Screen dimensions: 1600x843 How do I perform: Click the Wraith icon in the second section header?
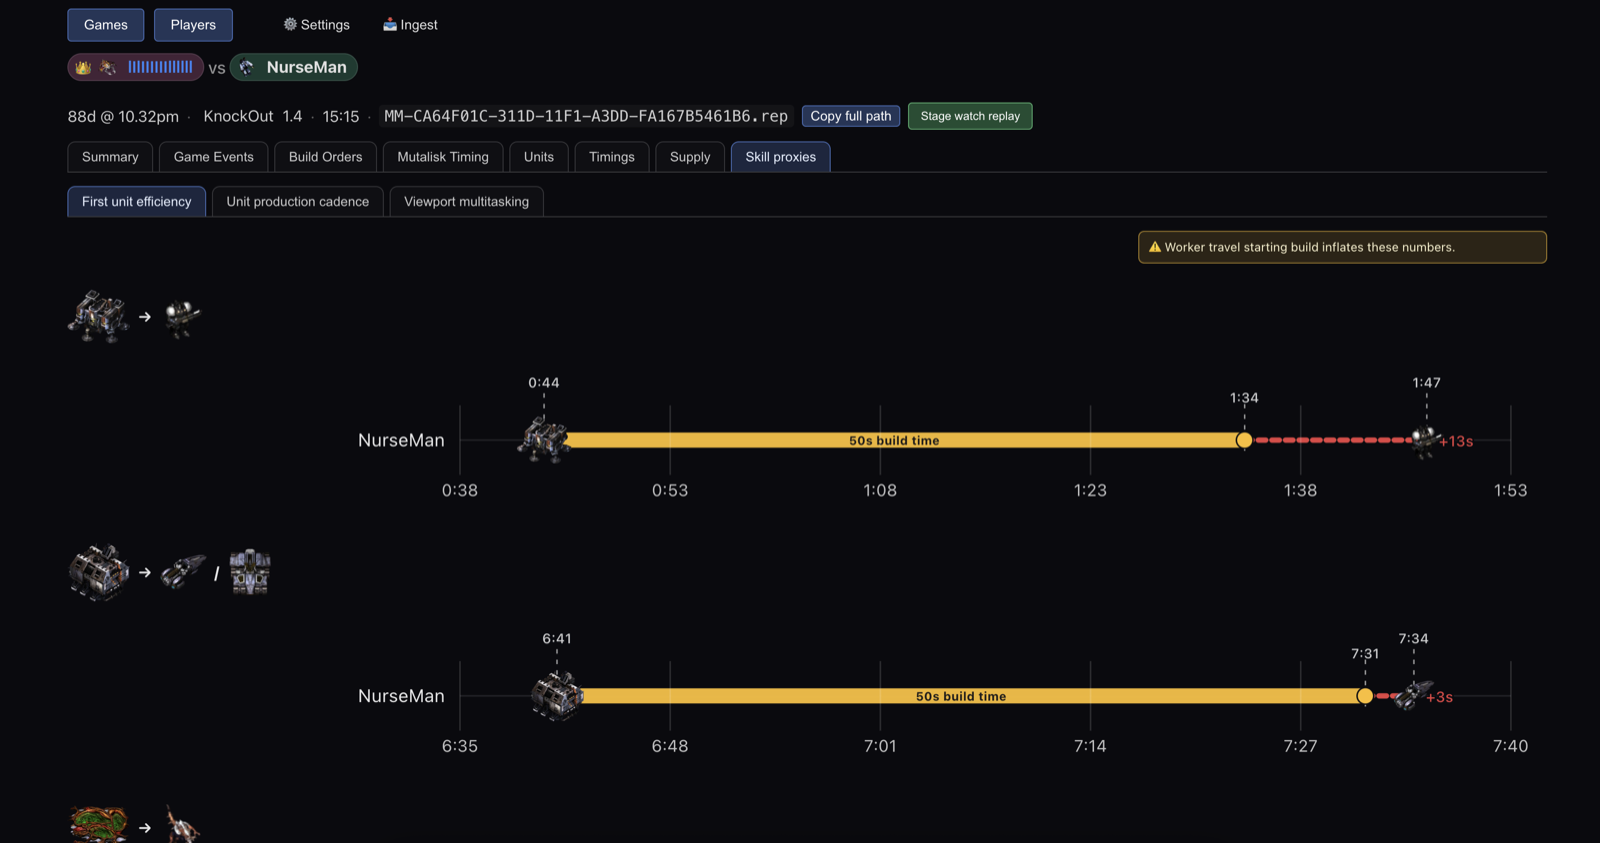coord(183,572)
